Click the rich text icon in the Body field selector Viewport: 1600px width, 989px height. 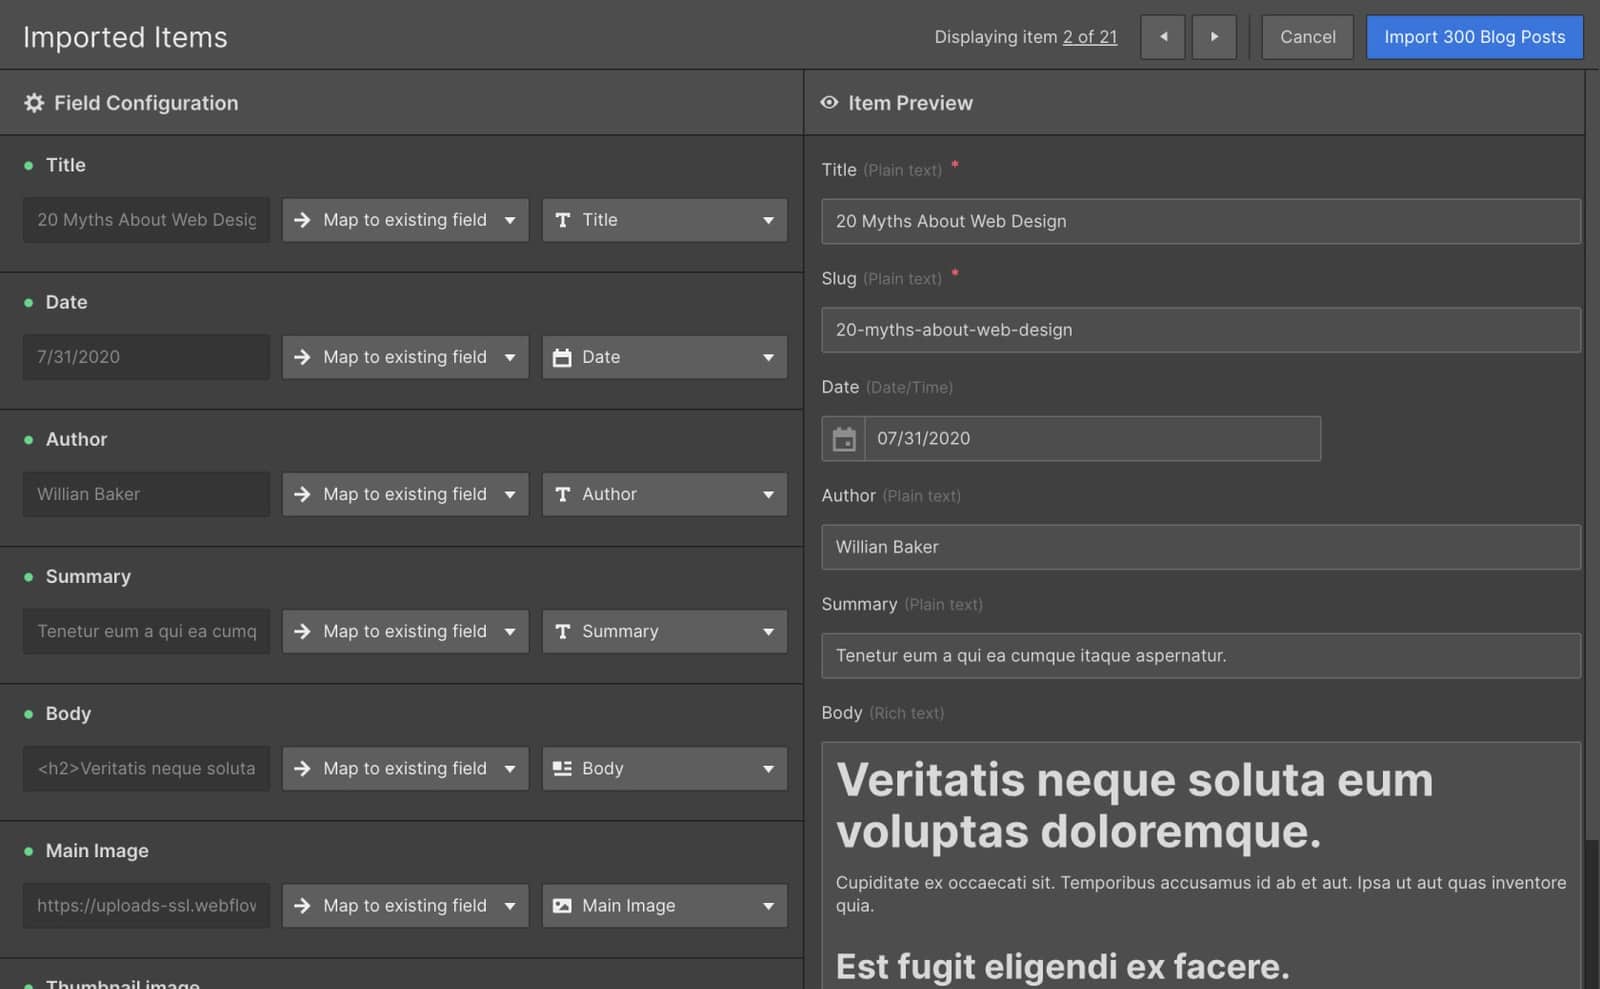561,768
